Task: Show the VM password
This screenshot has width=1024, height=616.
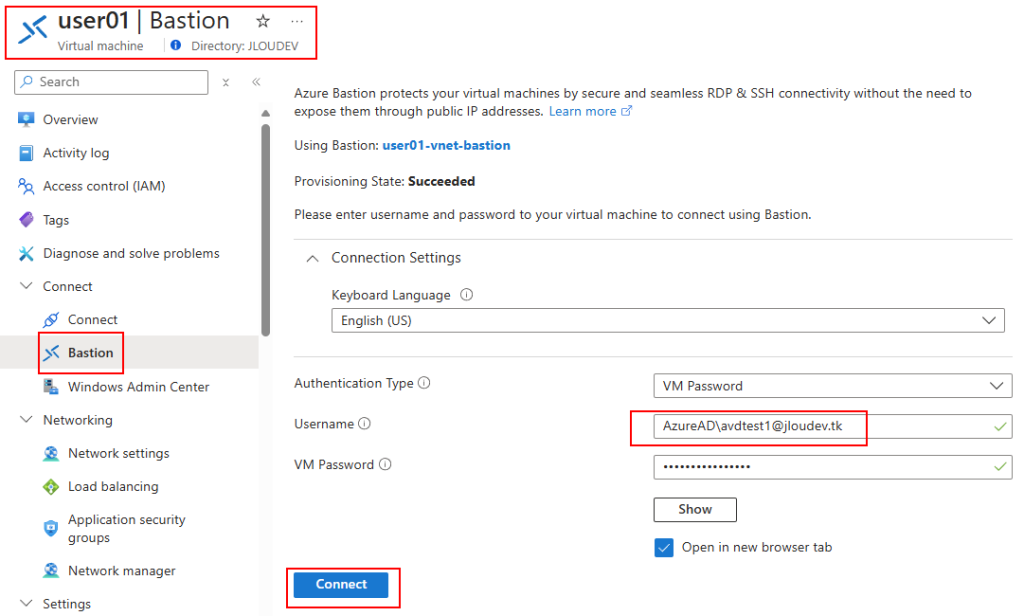Action: point(695,510)
